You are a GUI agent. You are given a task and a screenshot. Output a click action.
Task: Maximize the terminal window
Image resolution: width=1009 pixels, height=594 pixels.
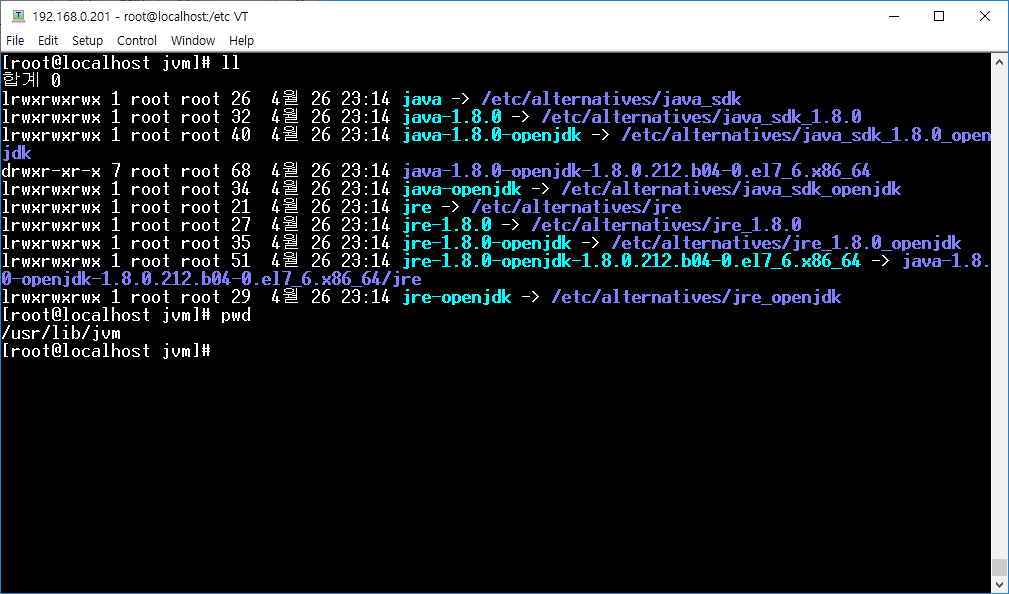tap(939, 16)
